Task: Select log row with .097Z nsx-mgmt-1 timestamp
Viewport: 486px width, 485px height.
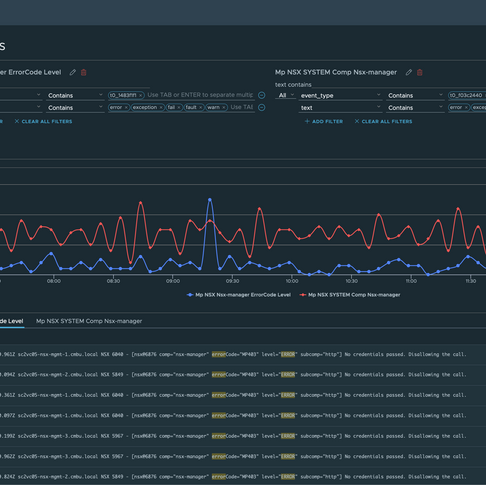Action: pos(243,416)
